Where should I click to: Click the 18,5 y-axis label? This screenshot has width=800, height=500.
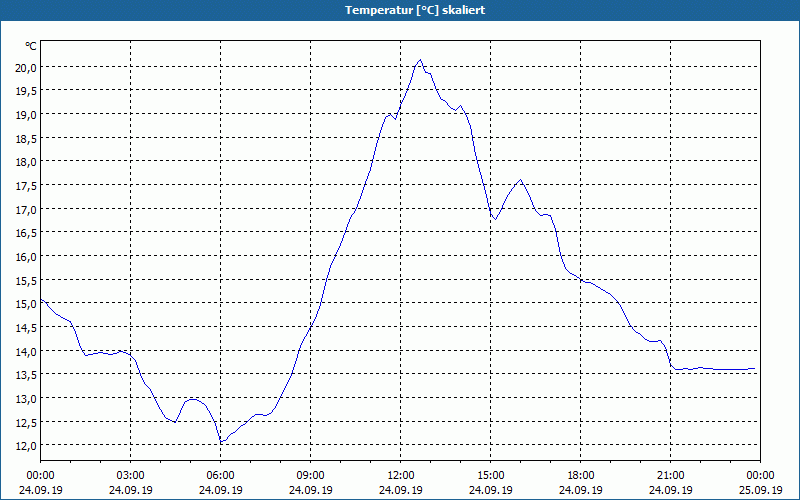tap(27, 138)
